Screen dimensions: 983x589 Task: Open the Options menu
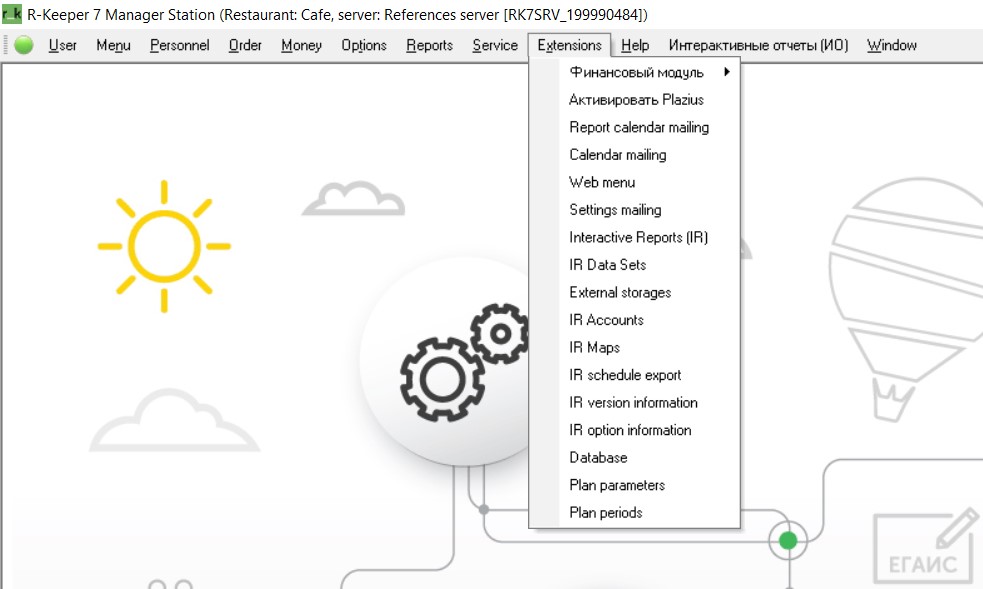tap(364, 45)
